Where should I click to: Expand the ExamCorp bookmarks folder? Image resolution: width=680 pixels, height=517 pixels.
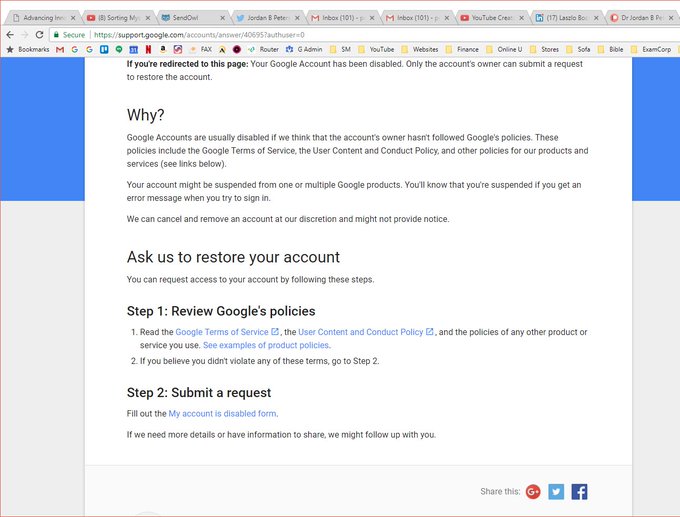651,49
